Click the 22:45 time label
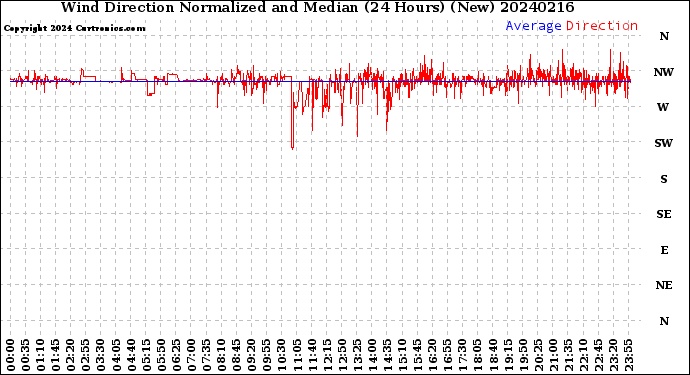 [599, 355]
